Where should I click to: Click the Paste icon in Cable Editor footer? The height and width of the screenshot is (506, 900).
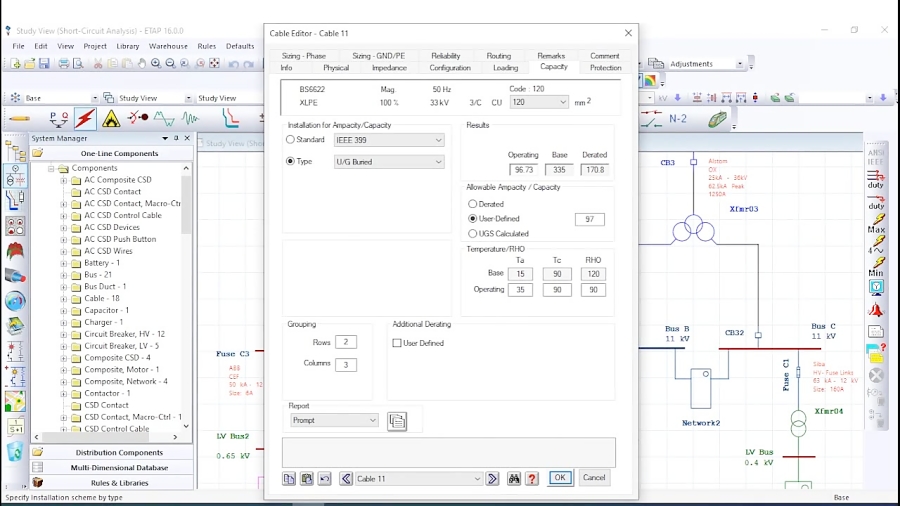tap(307, 478)
